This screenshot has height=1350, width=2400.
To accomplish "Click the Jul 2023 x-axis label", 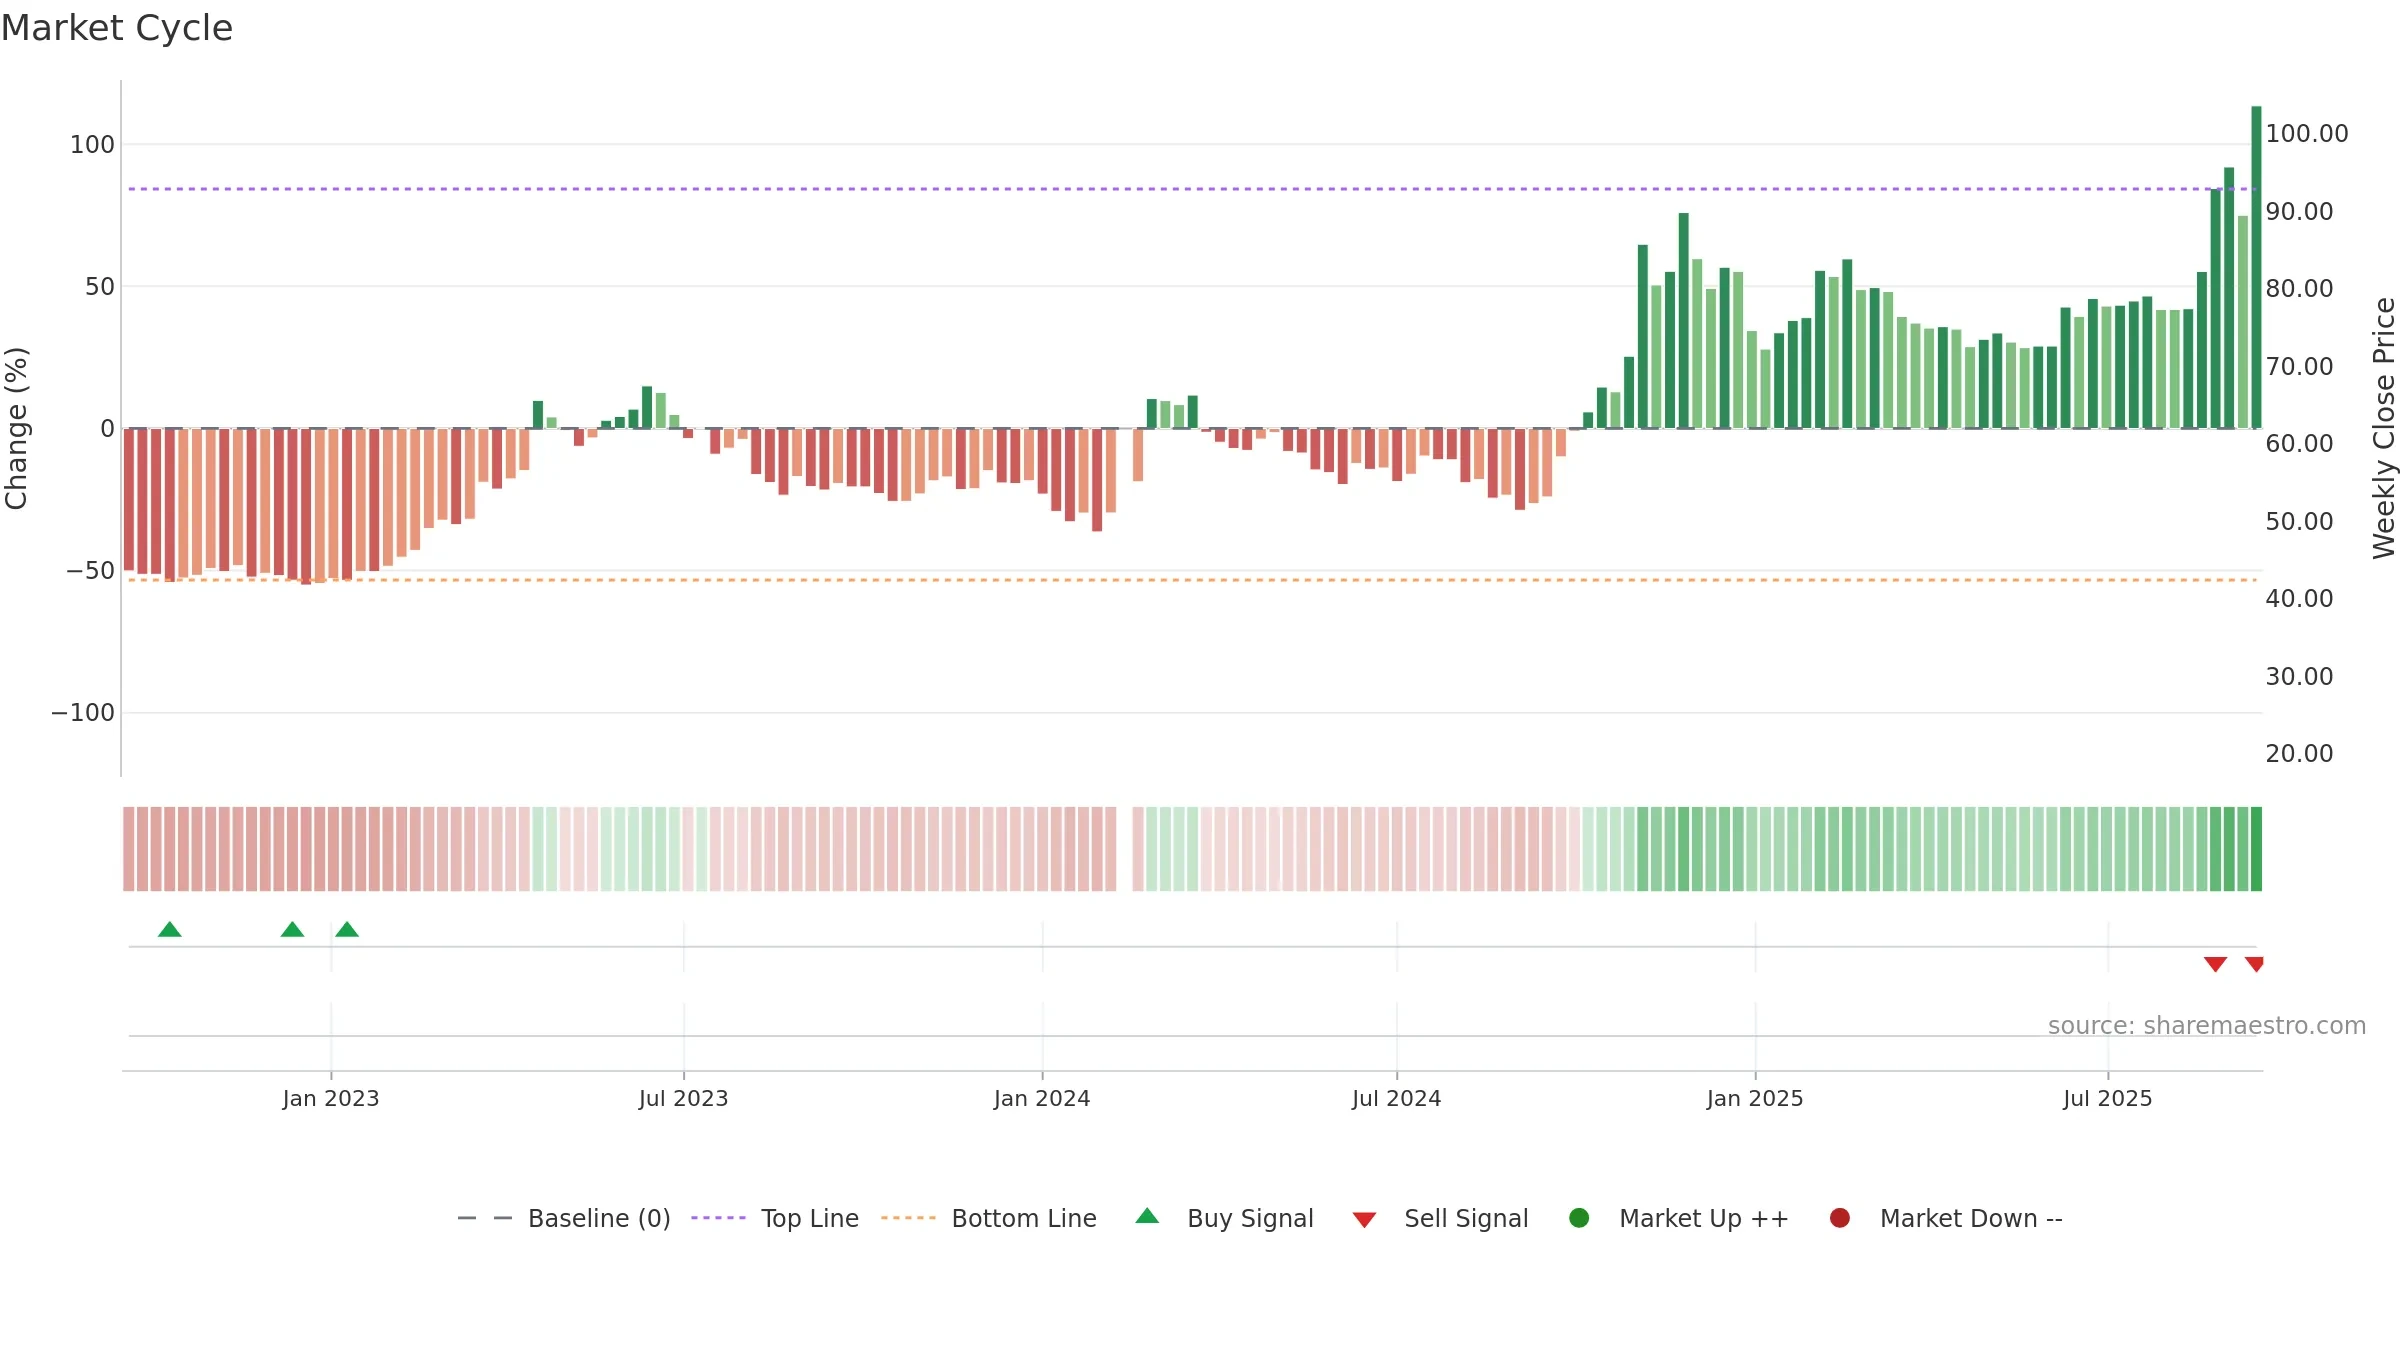I will click(x=684, y=1098).
